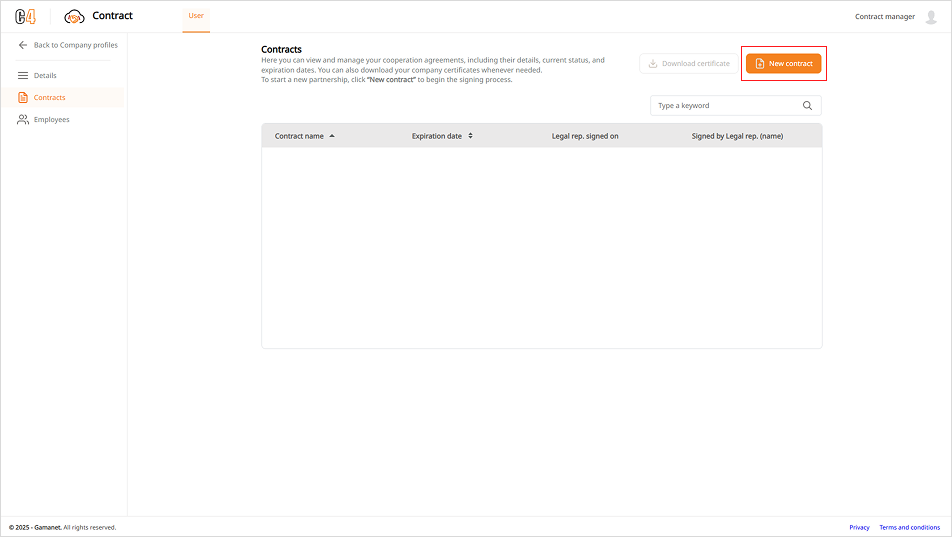Open the user avatar icon
The width and height of the screenshot is (952, 537).
point(931,17)
